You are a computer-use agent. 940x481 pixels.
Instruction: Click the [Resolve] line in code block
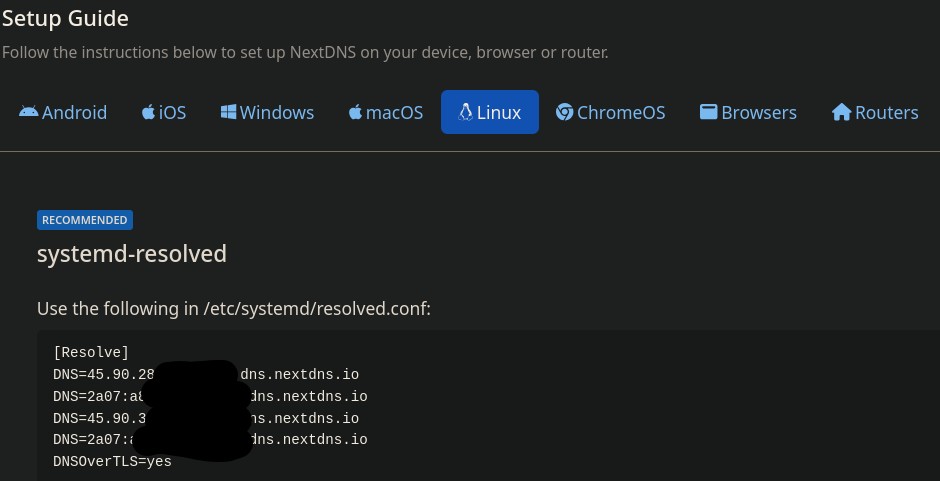click(91, 352)
